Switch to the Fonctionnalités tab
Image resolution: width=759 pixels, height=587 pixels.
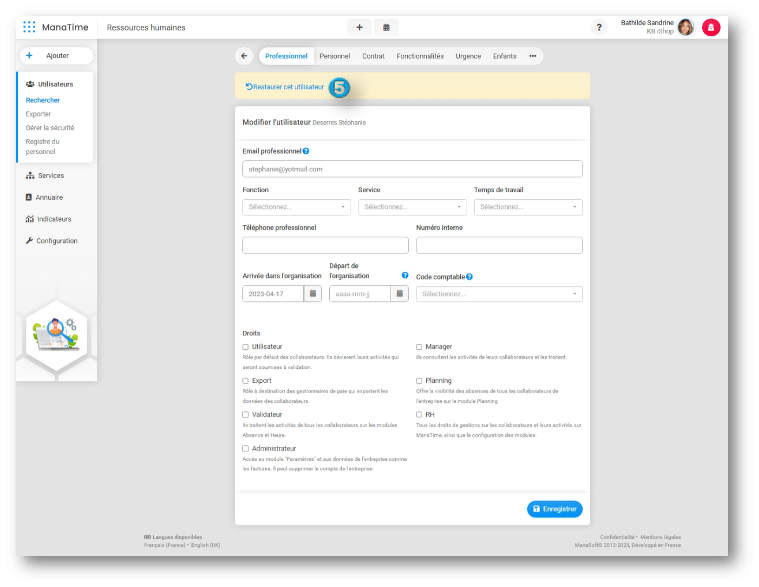420,56
